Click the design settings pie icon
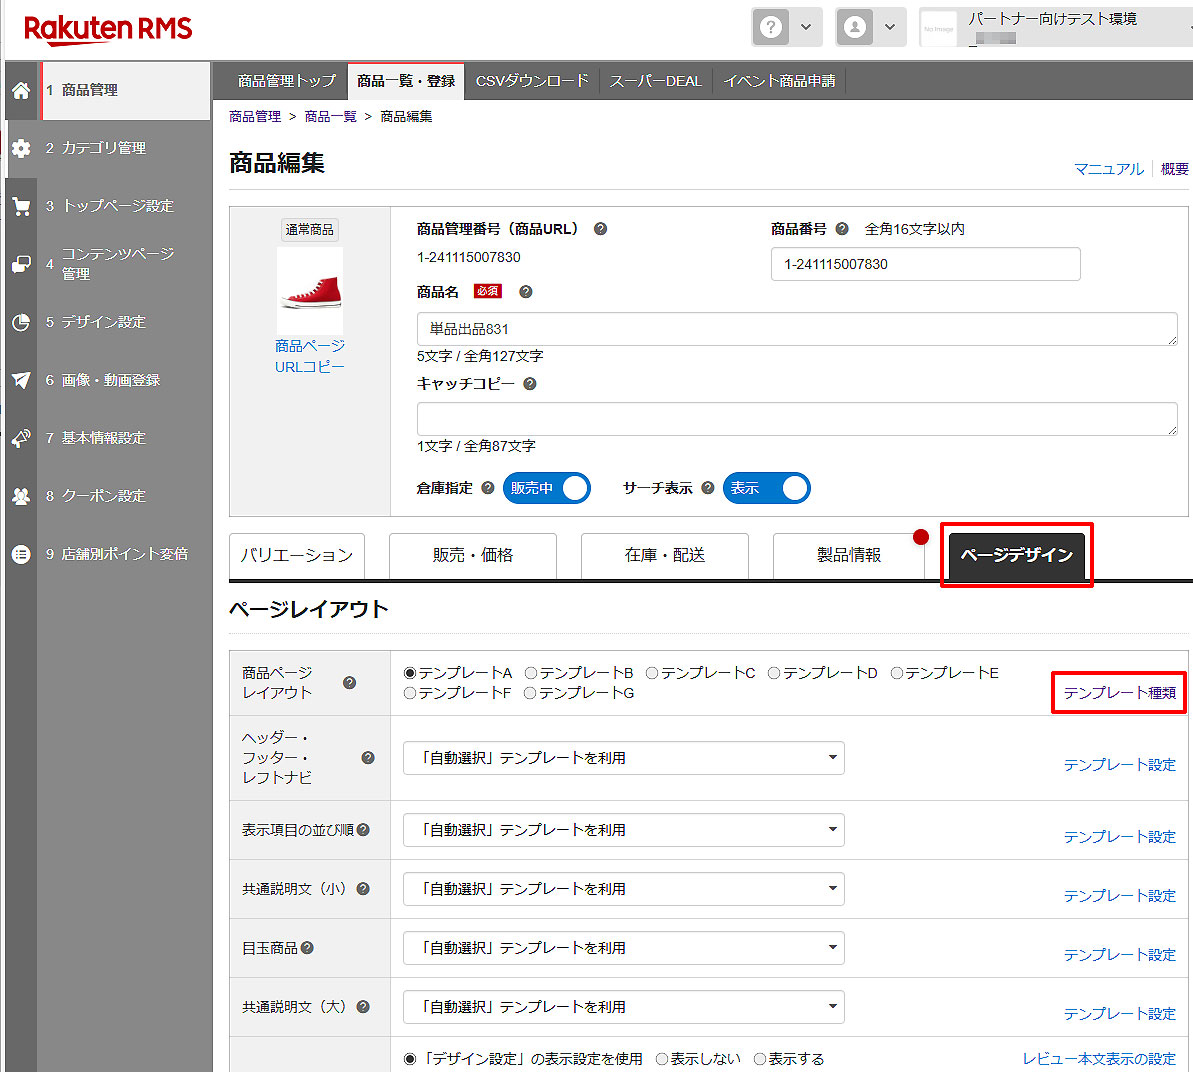The image size is (1193, 1072). tap(20, 322)
